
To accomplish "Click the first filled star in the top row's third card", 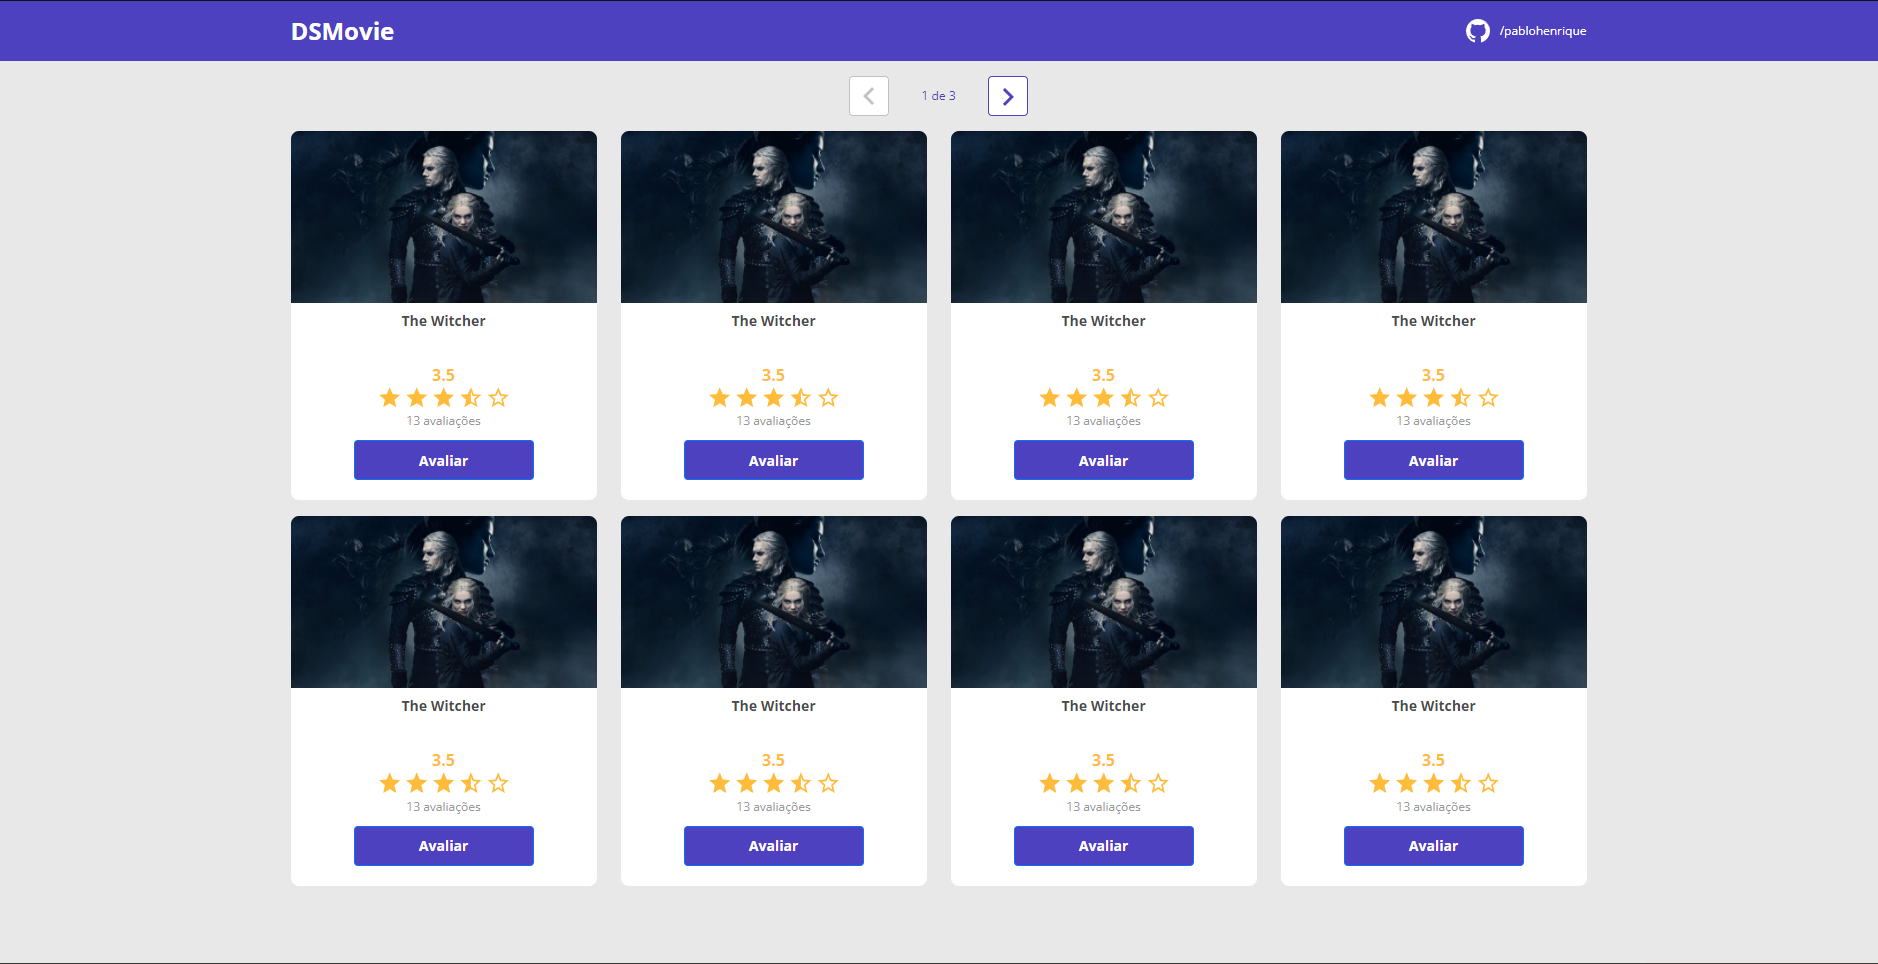I will [x=1049, y=398].
